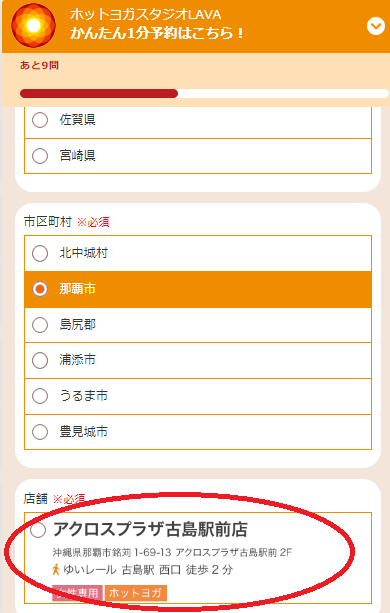Click the あと9問 remaining questions label
390x613 pixels.
39,65
